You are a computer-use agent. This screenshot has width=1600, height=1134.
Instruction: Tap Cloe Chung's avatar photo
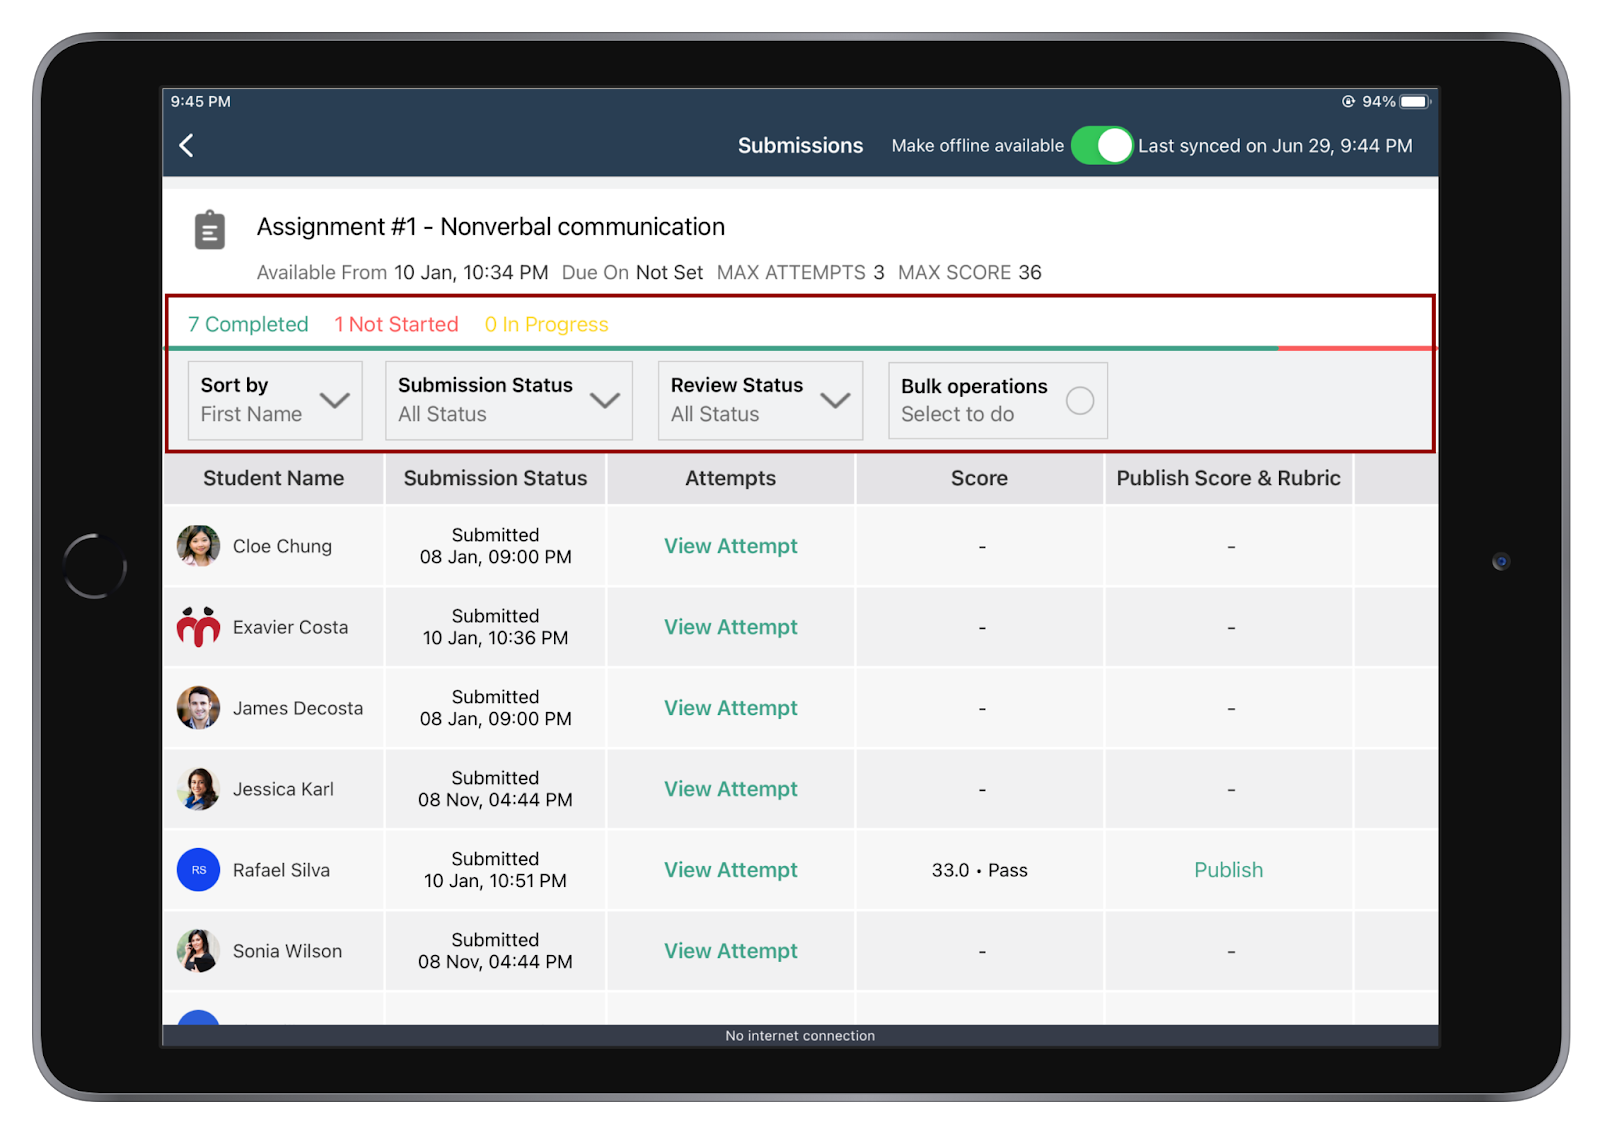[x=198, y=546]
